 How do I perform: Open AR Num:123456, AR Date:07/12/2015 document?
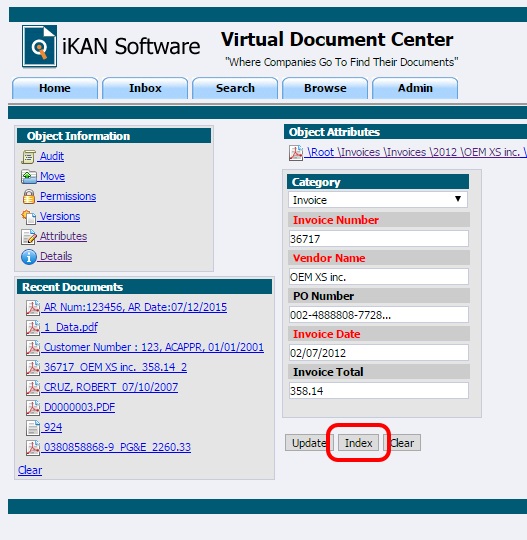click(135, 307)
